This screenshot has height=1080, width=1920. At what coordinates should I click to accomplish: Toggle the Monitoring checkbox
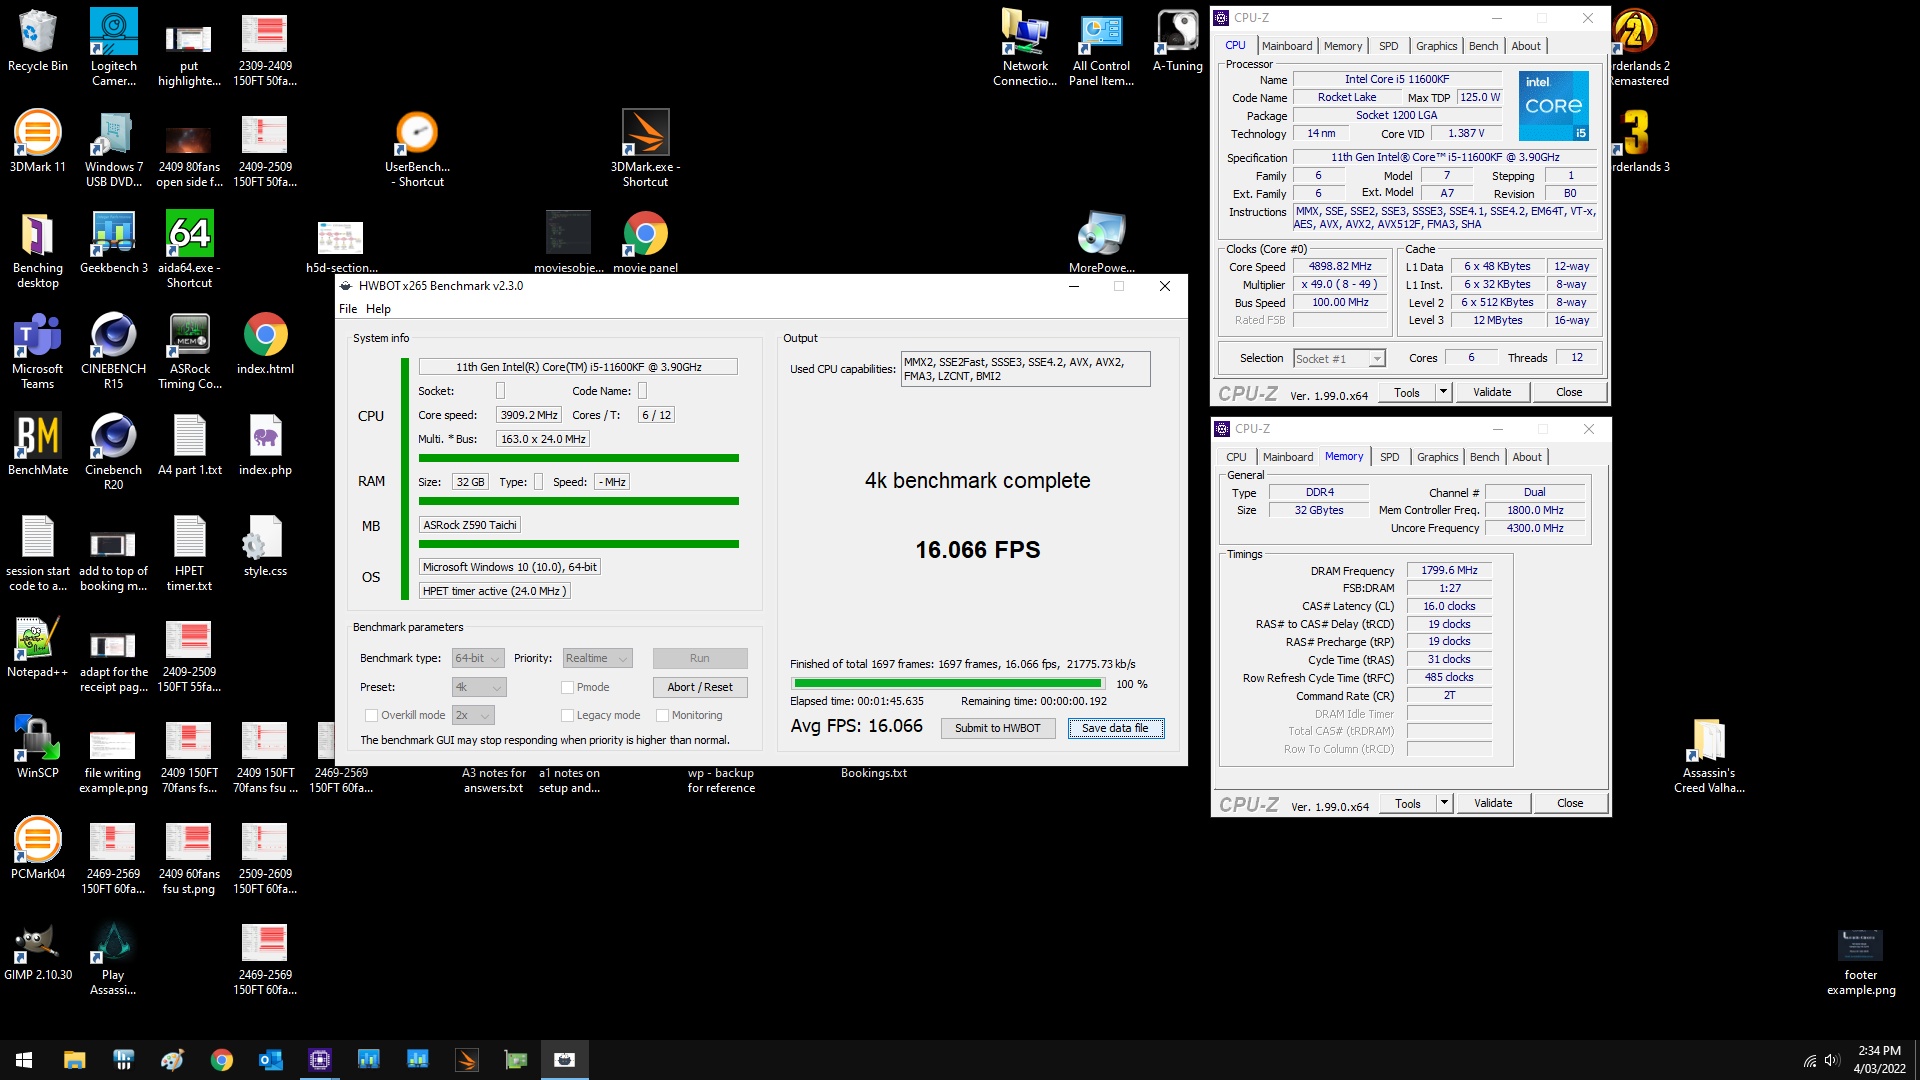662,715
